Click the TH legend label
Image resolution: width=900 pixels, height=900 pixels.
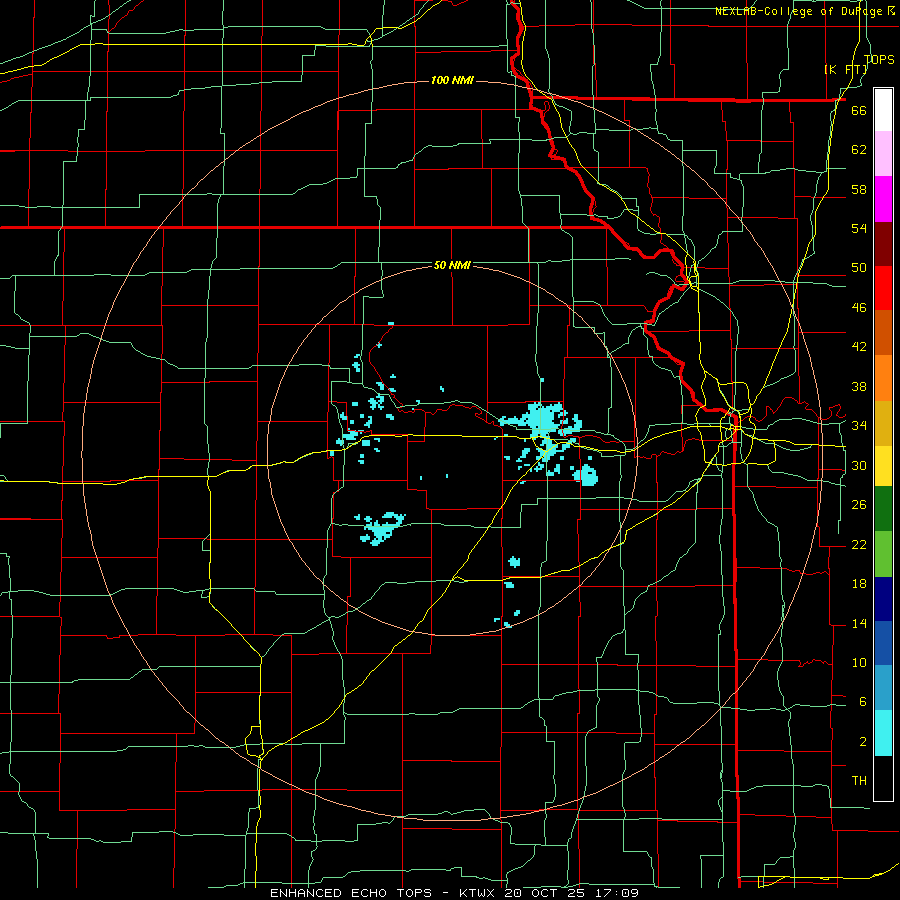859,780
